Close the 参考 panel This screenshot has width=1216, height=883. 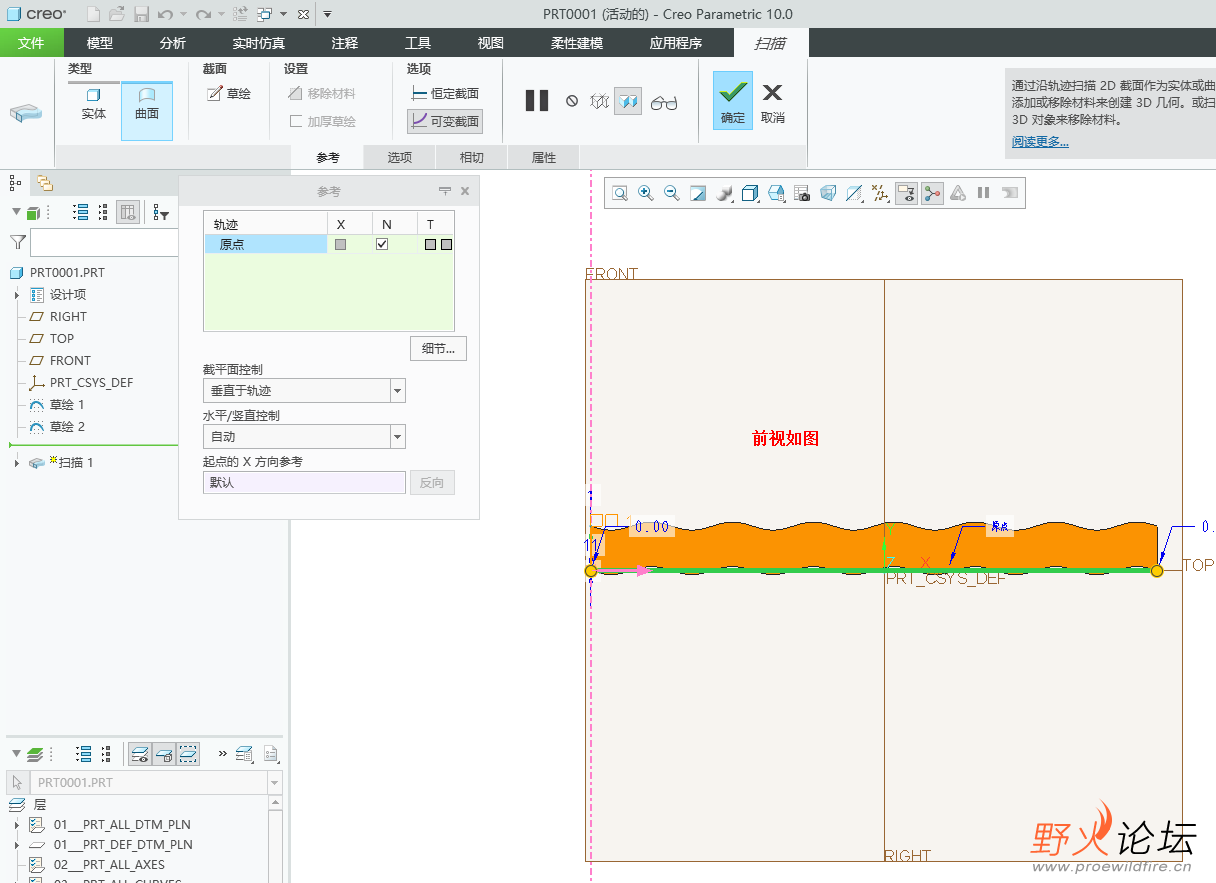click(465, 191)
